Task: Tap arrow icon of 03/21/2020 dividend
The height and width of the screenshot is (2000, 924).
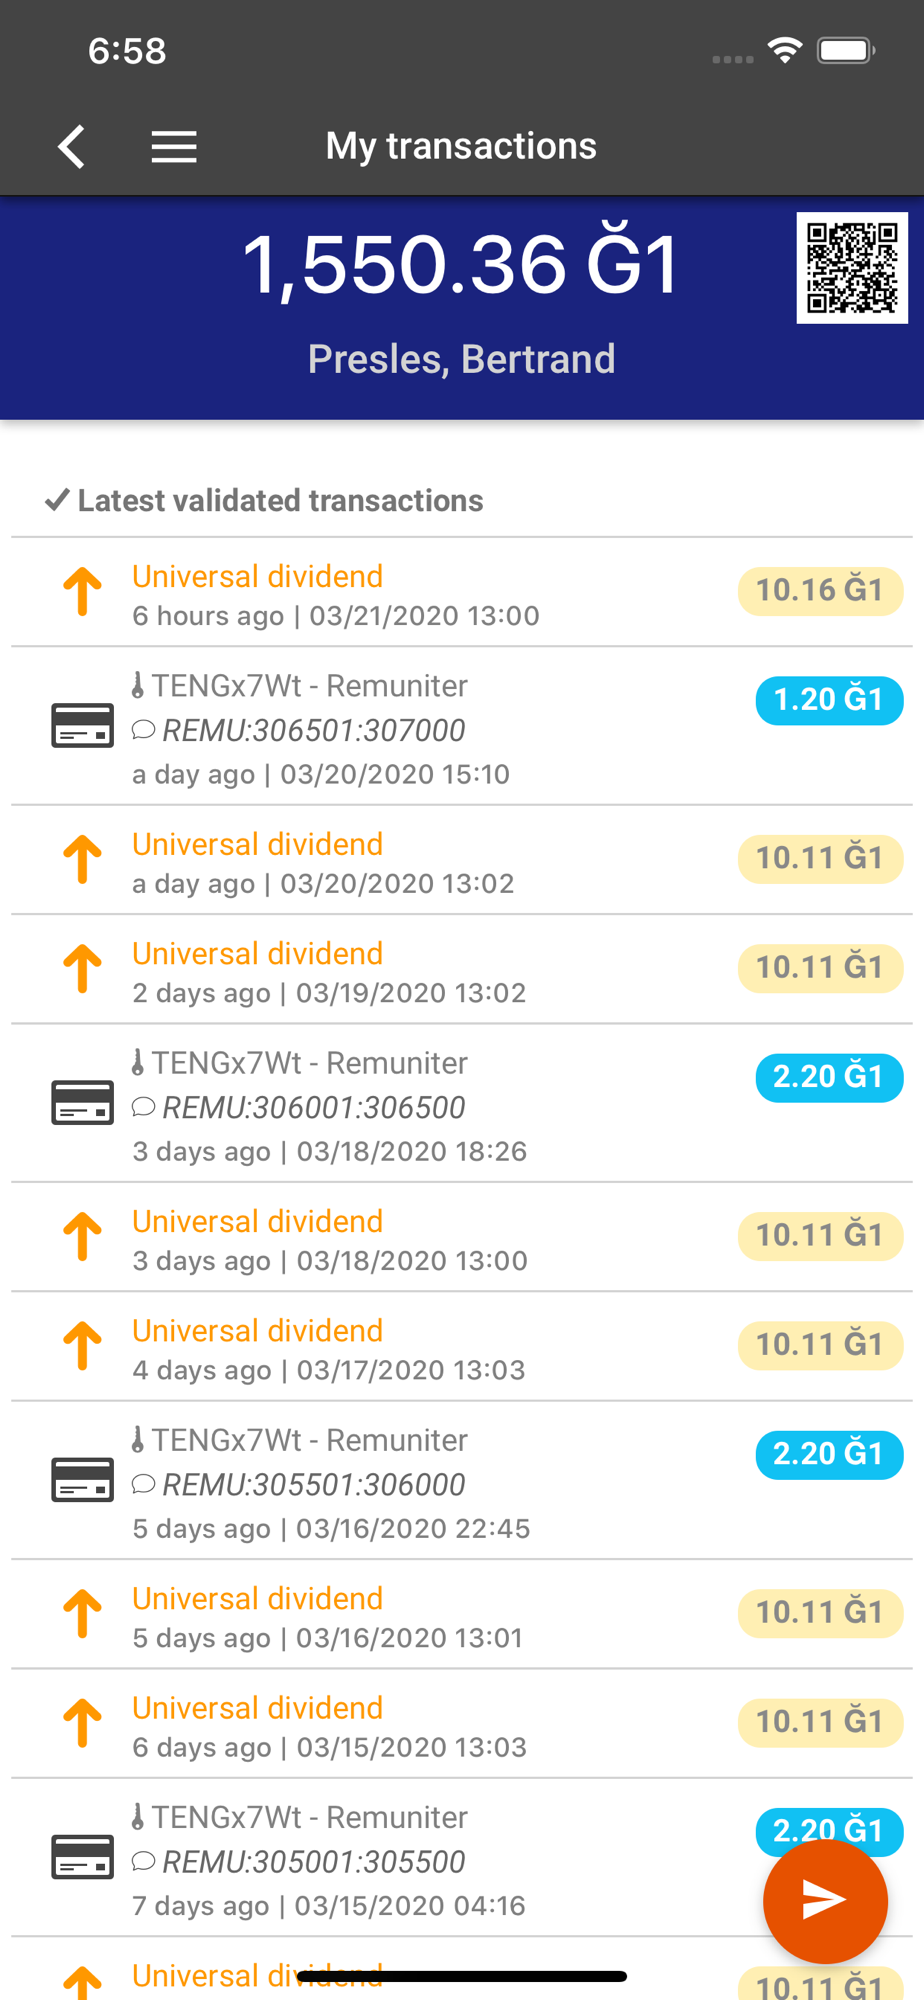Action: (83, 592)
